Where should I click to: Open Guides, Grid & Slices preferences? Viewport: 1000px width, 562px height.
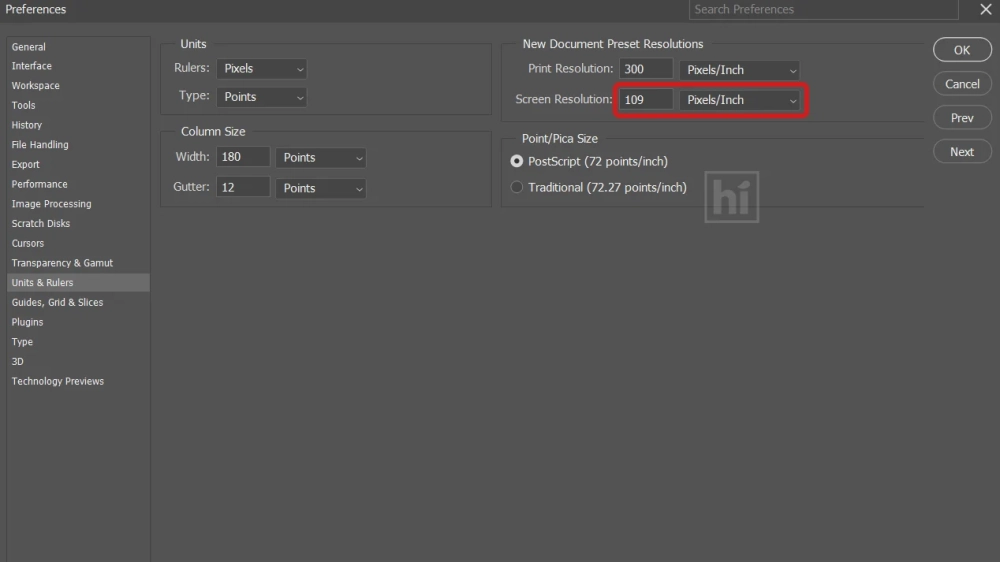pos(57,302)
